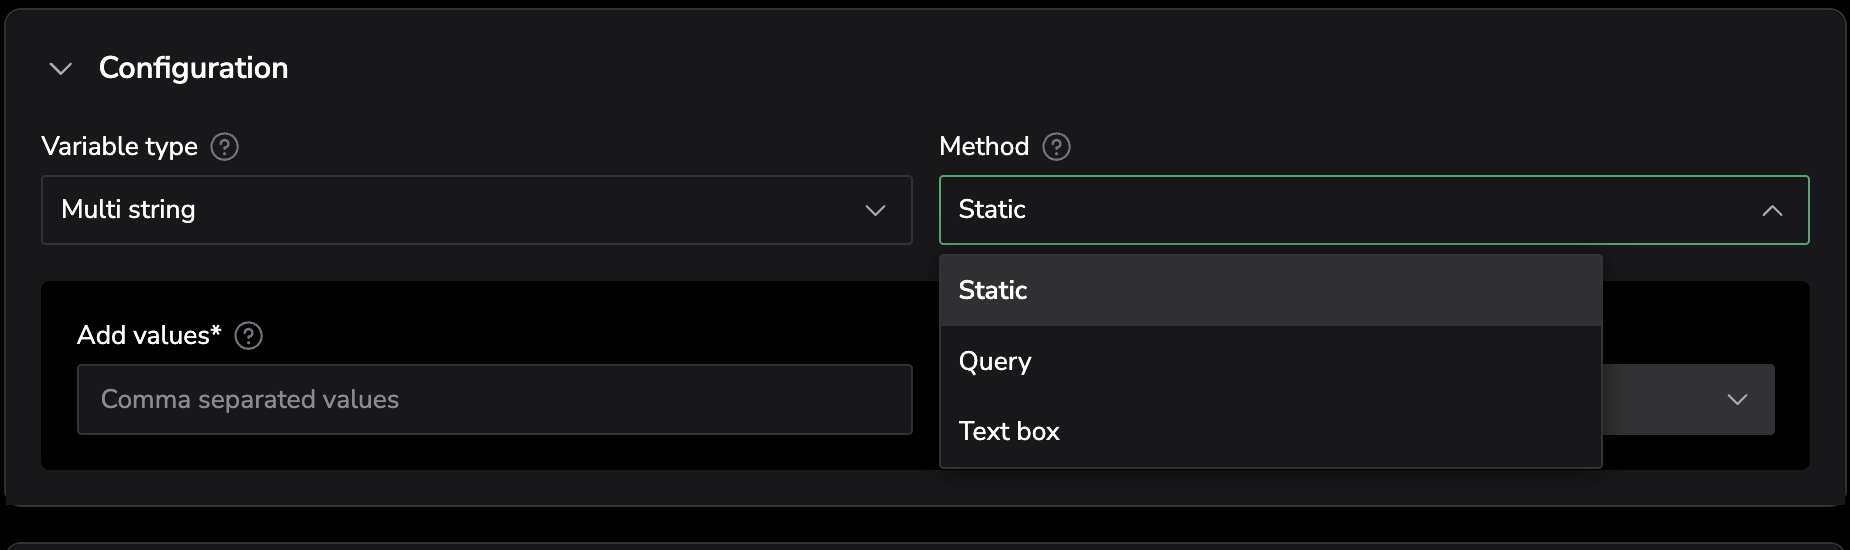Click the Method field up-chevron arrow
The width and height of the screenshot is (1850, 550).
click(x=1772, y=210)
